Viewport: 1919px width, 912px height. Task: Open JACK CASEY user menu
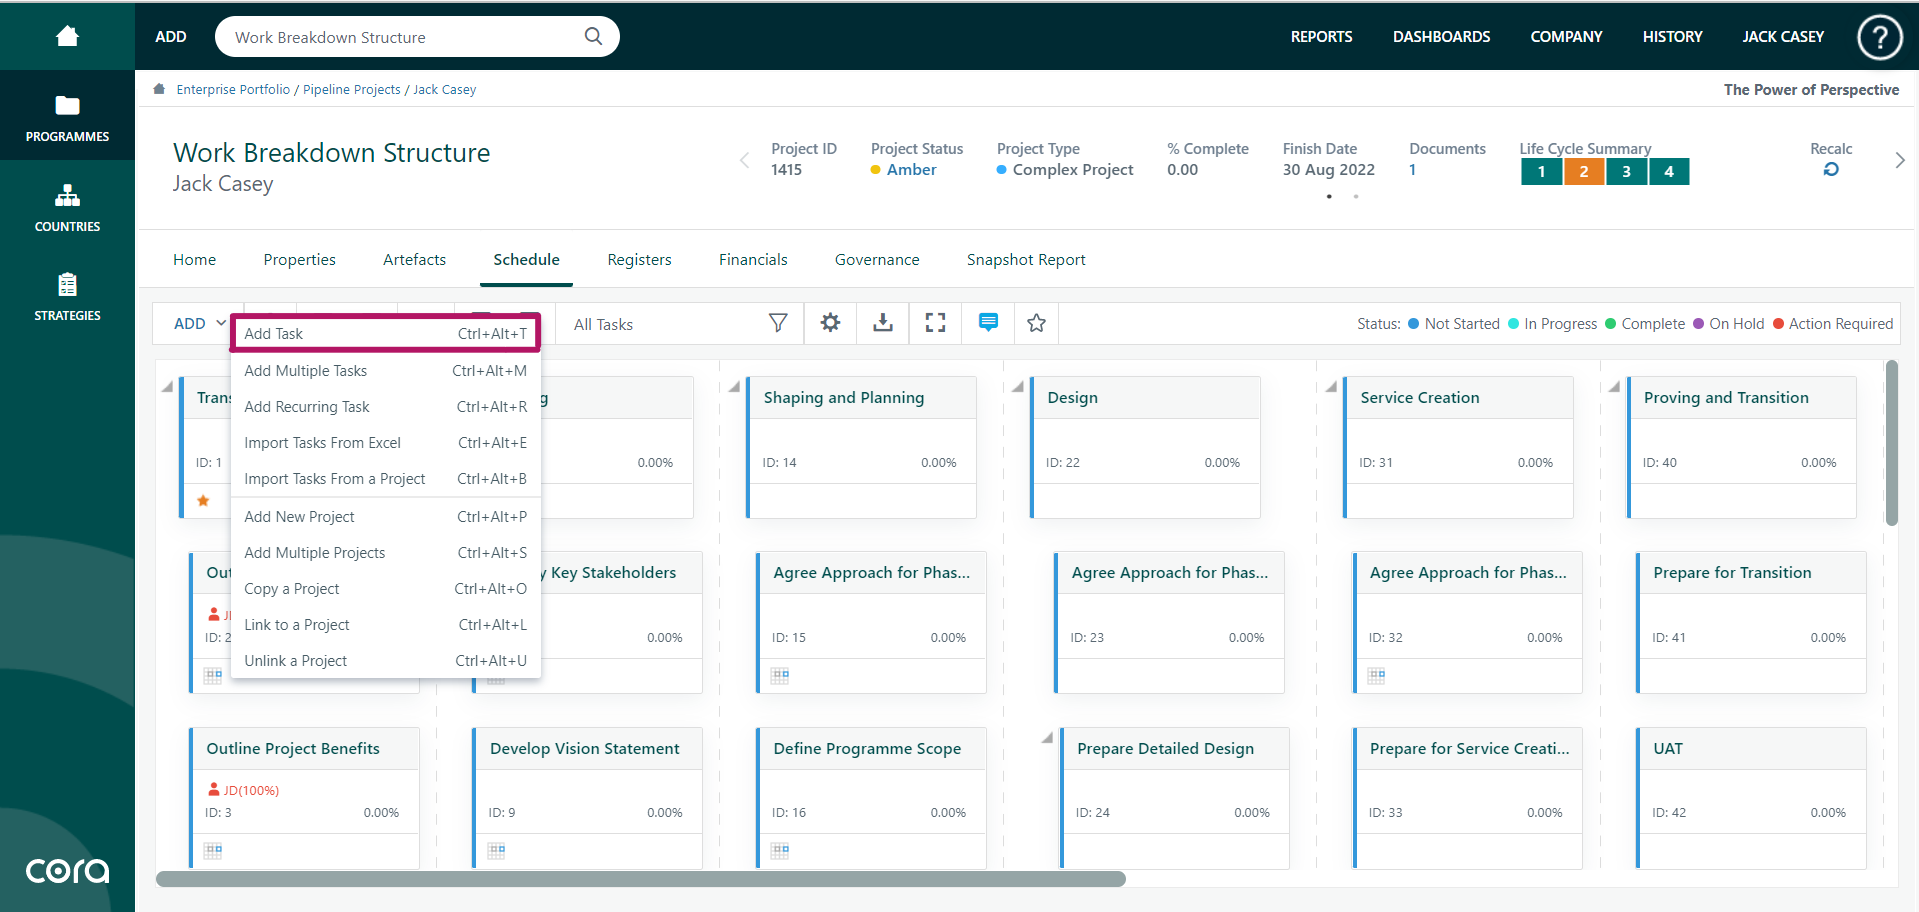[x=1783, y=36]
